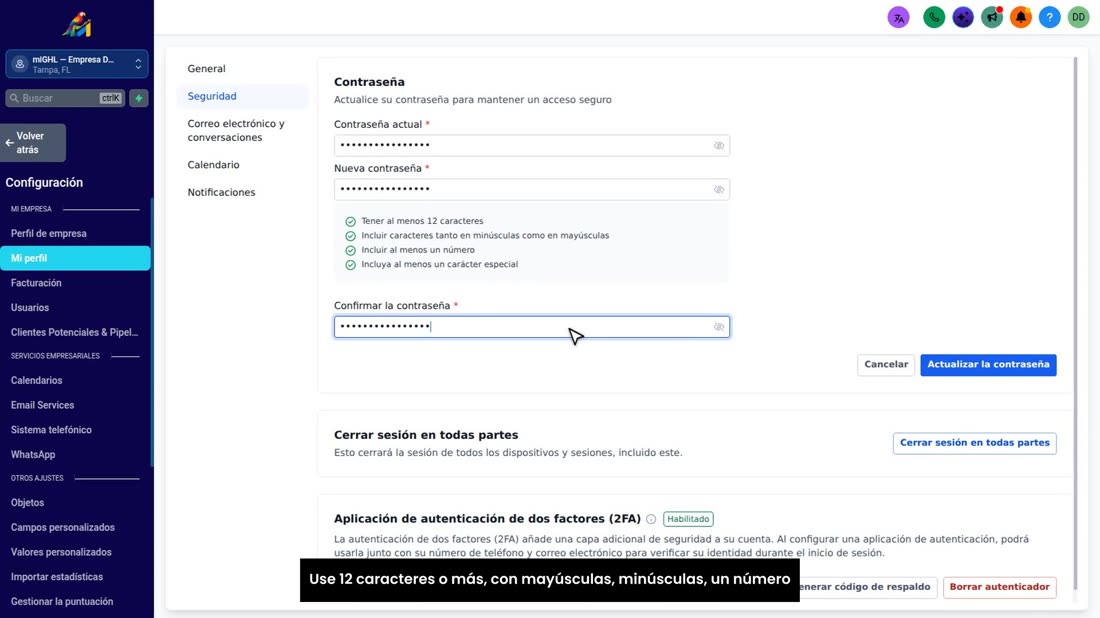The image size is (1100, 618).
Task: Open Sistema telefónico settings
Action: tap(51, 430)
